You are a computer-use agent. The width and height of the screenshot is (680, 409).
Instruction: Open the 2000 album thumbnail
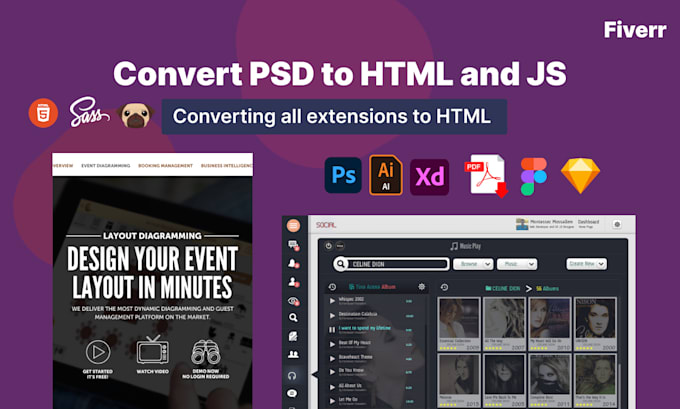point(595,324)
